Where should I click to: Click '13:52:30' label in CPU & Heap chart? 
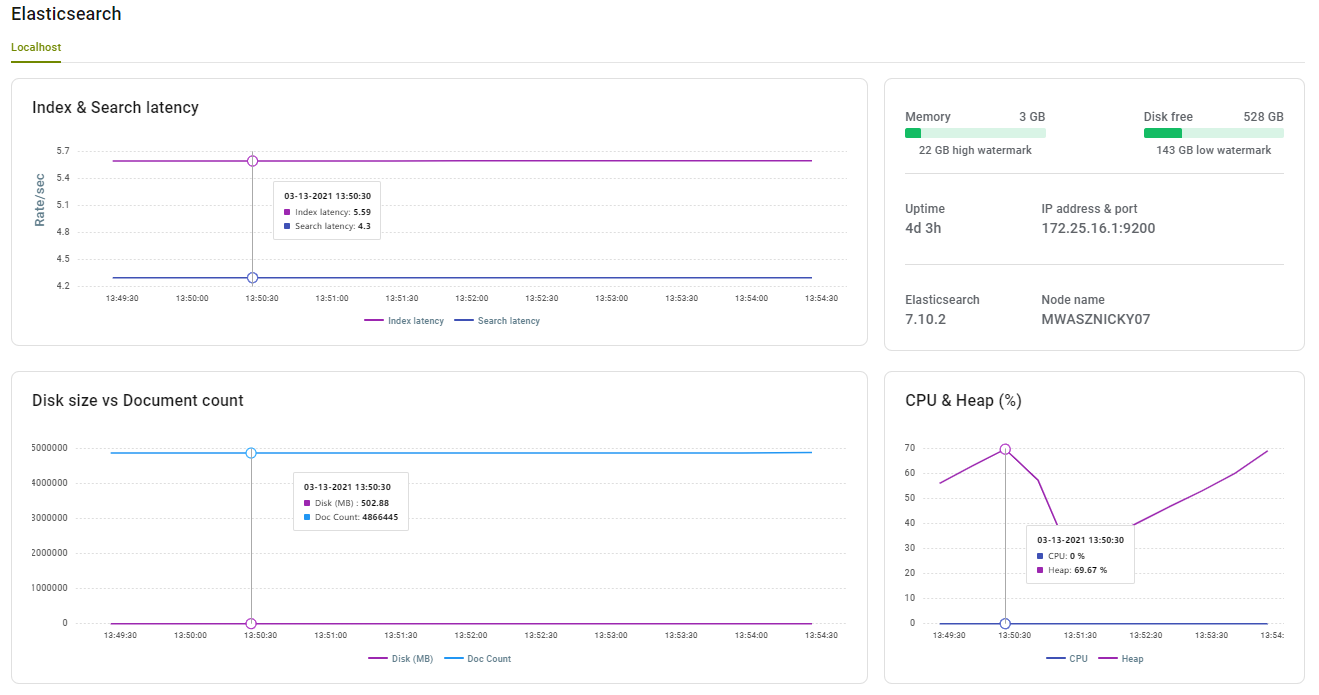(1146, 635)
